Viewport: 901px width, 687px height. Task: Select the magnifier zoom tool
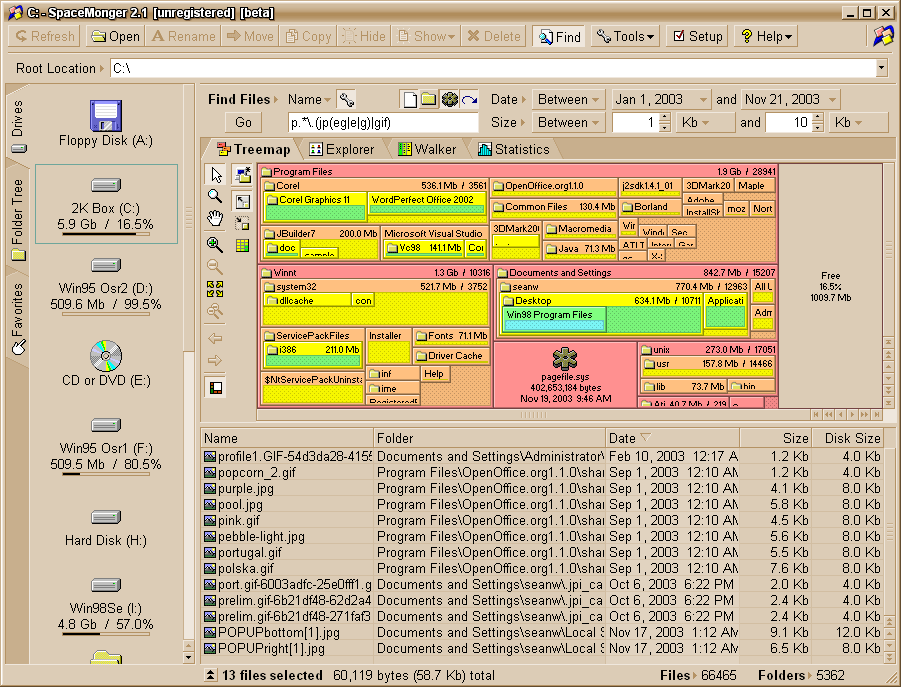click(215, 196)
